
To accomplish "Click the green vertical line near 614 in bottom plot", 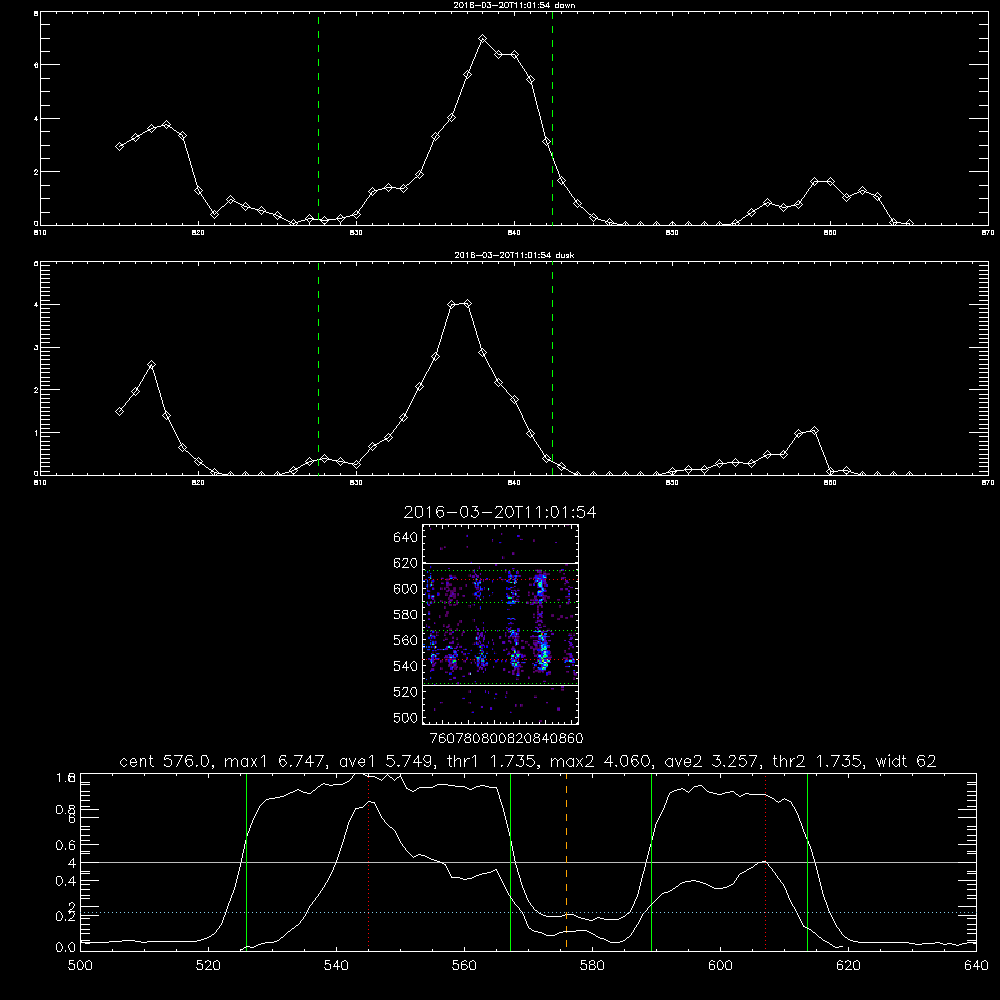I will coord(807,862).
